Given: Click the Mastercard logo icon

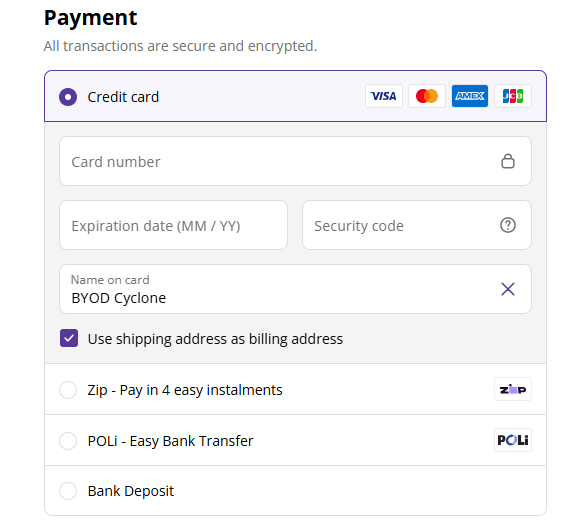Looking at the screenshot, I should coord(426,96).
